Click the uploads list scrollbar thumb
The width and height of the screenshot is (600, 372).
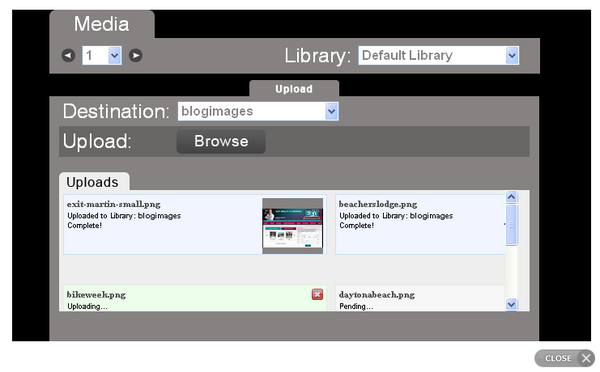click(512, 225)
